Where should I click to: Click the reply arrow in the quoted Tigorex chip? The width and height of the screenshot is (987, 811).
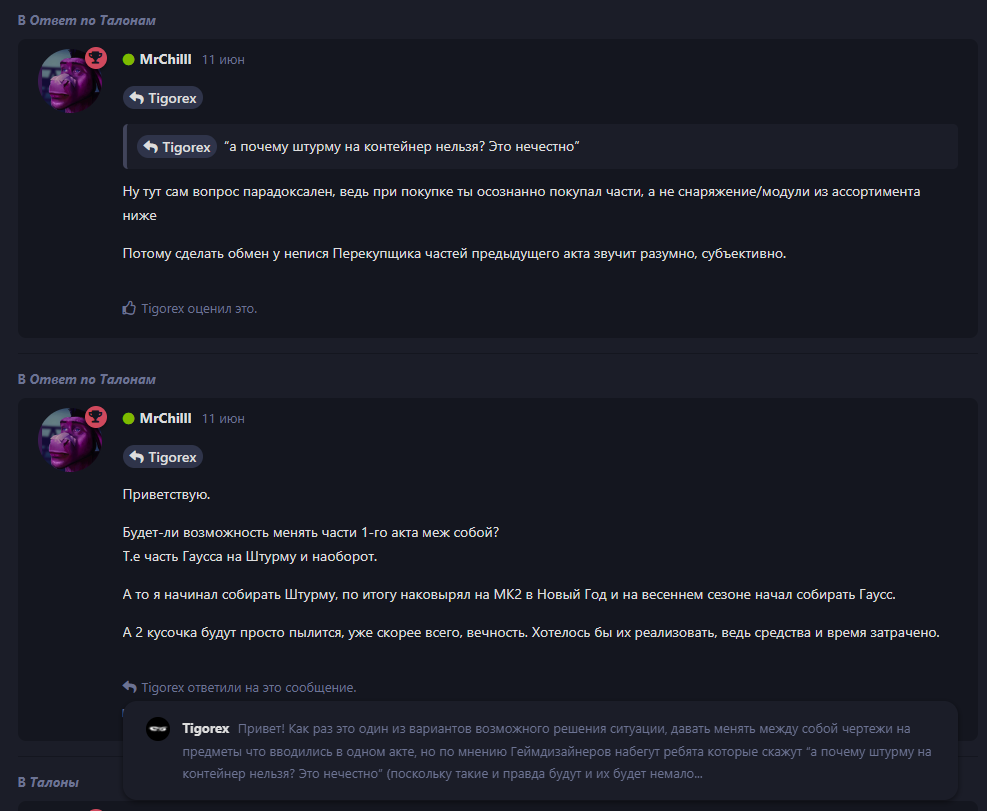click(x=151, y=147)
